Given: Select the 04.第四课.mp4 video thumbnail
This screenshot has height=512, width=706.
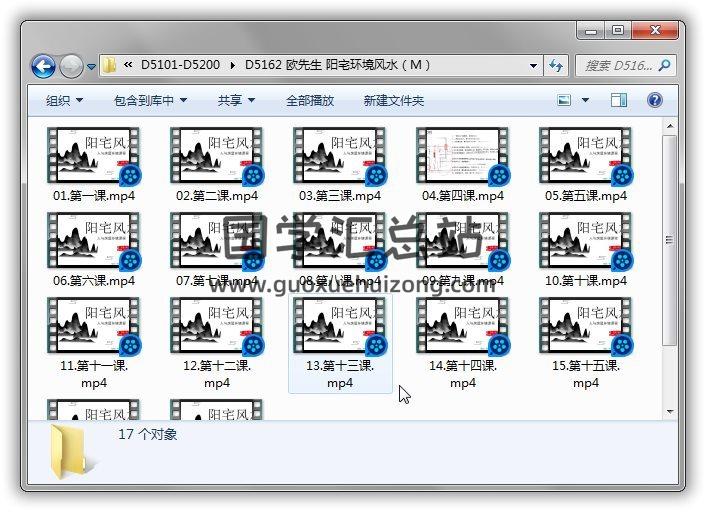Looking at the screenshot, I should (462, 156).
